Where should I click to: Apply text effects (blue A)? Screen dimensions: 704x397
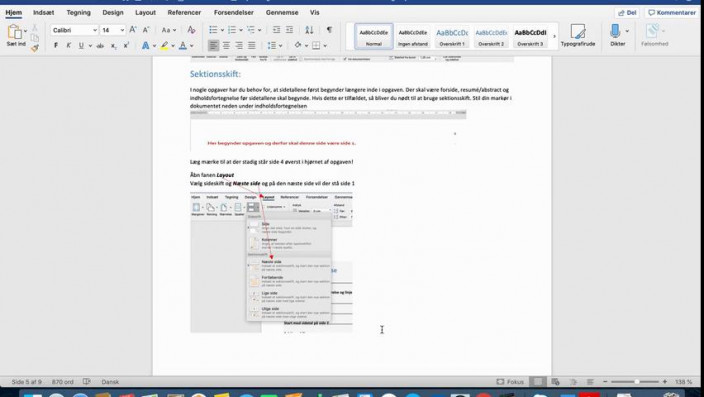(145, 45)
